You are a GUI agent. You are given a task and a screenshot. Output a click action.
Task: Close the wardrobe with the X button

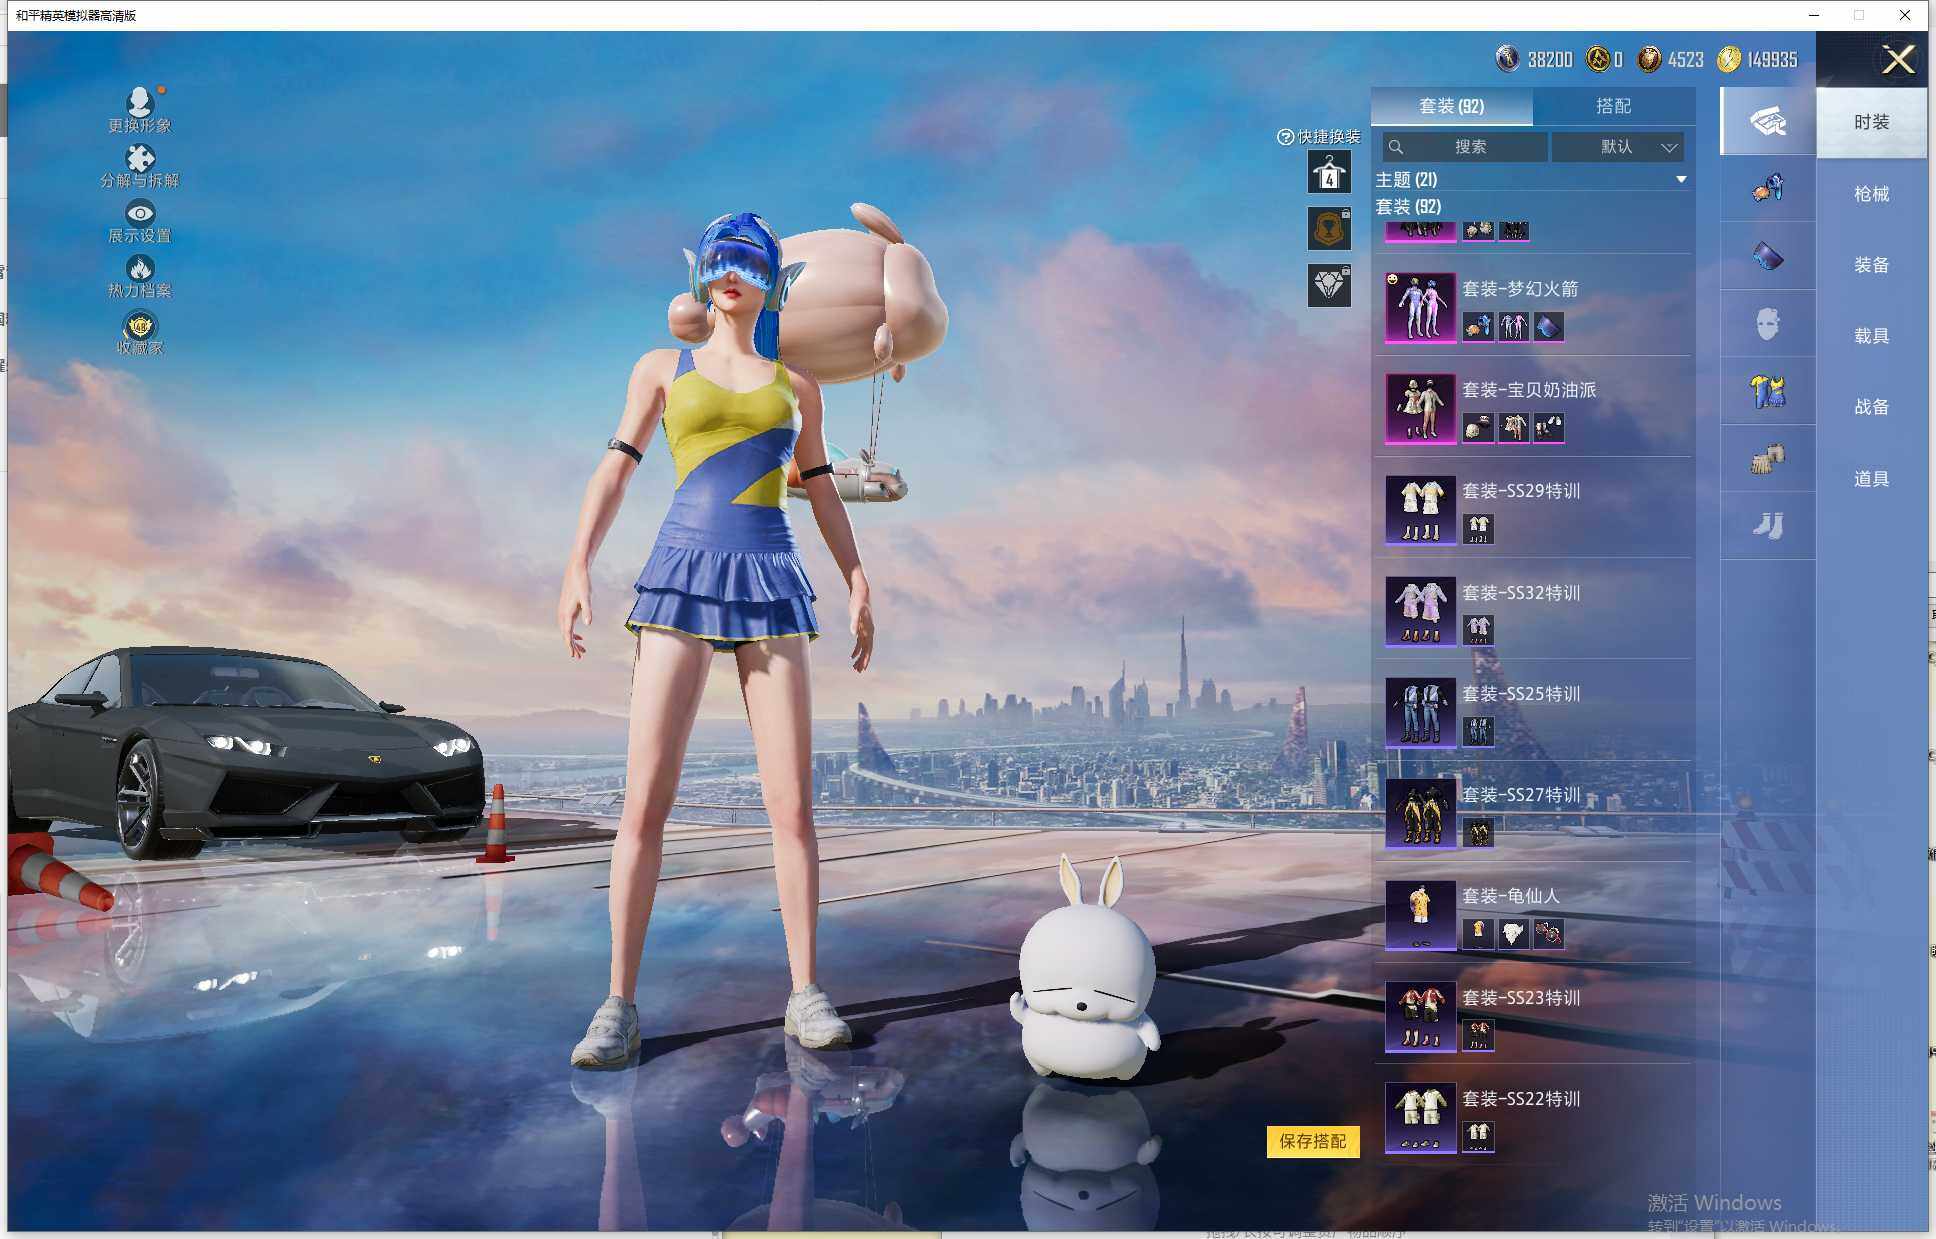[x=1897, y=60]
